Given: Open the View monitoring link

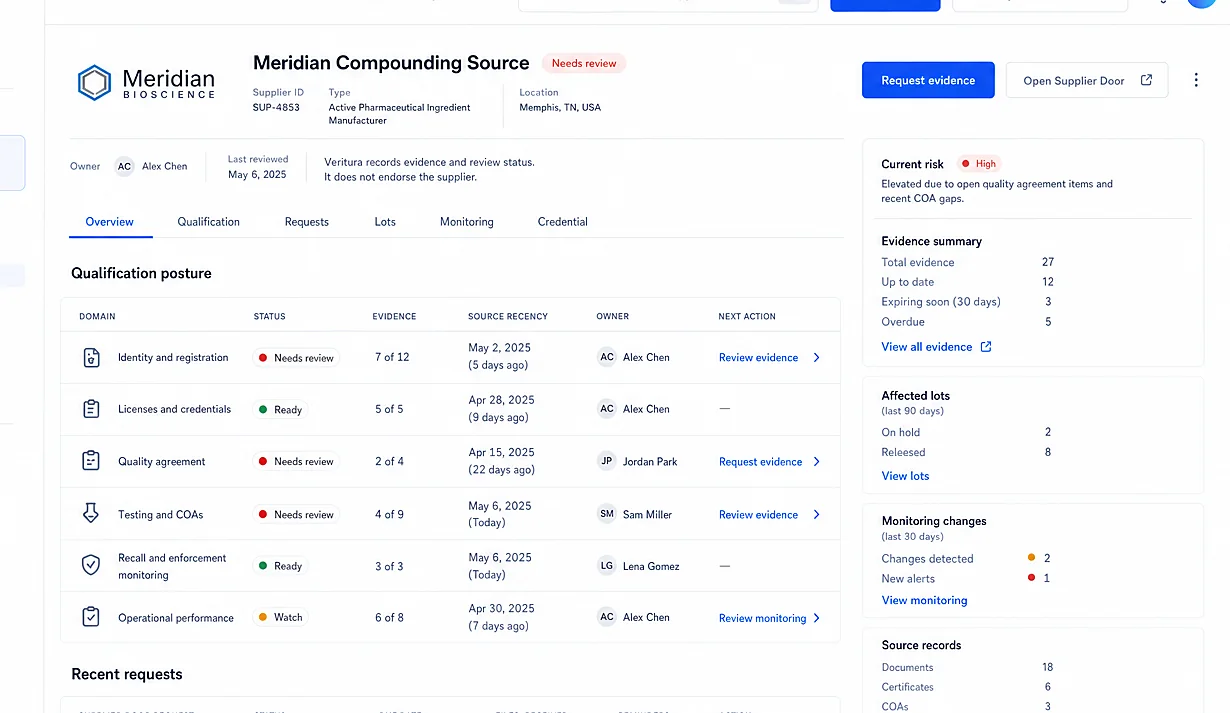Looking at the screenshot, I should coord(924,600).
